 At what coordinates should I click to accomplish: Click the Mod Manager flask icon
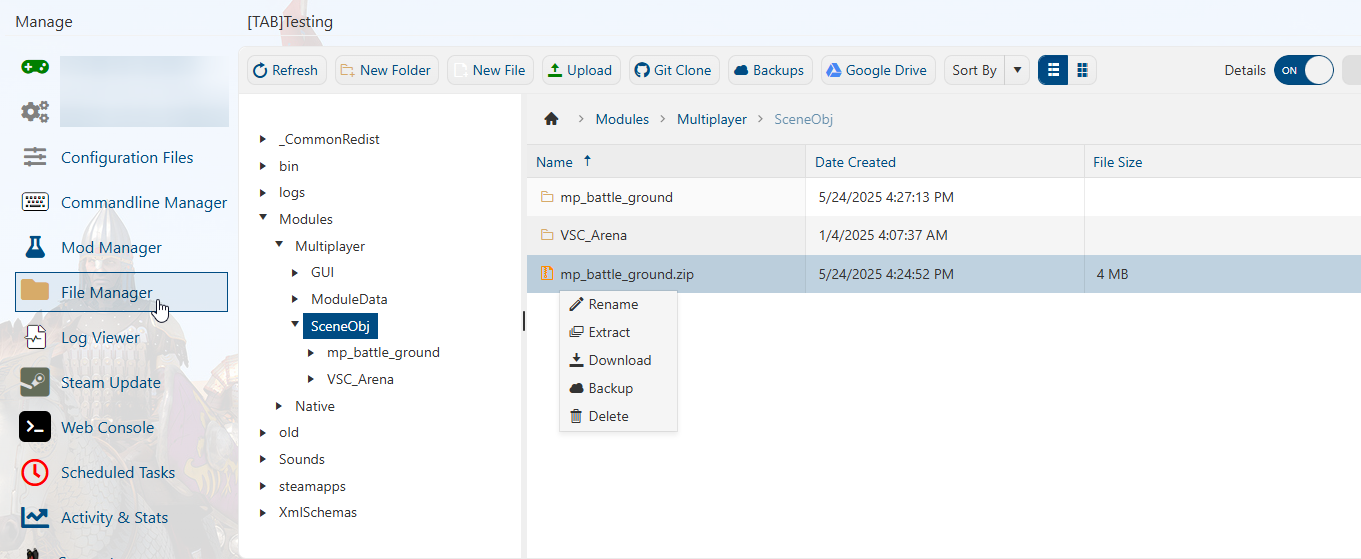click(35, 247)
